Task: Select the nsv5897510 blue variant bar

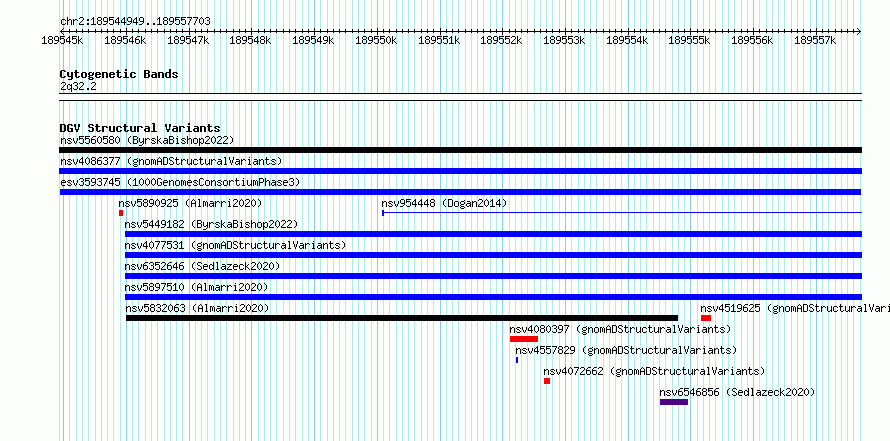Action: click(x=493, y=297)
